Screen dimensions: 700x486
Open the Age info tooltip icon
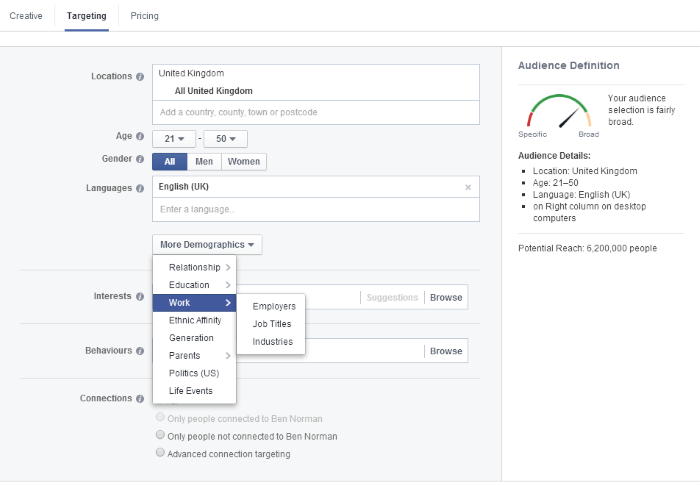coord(140,136)
